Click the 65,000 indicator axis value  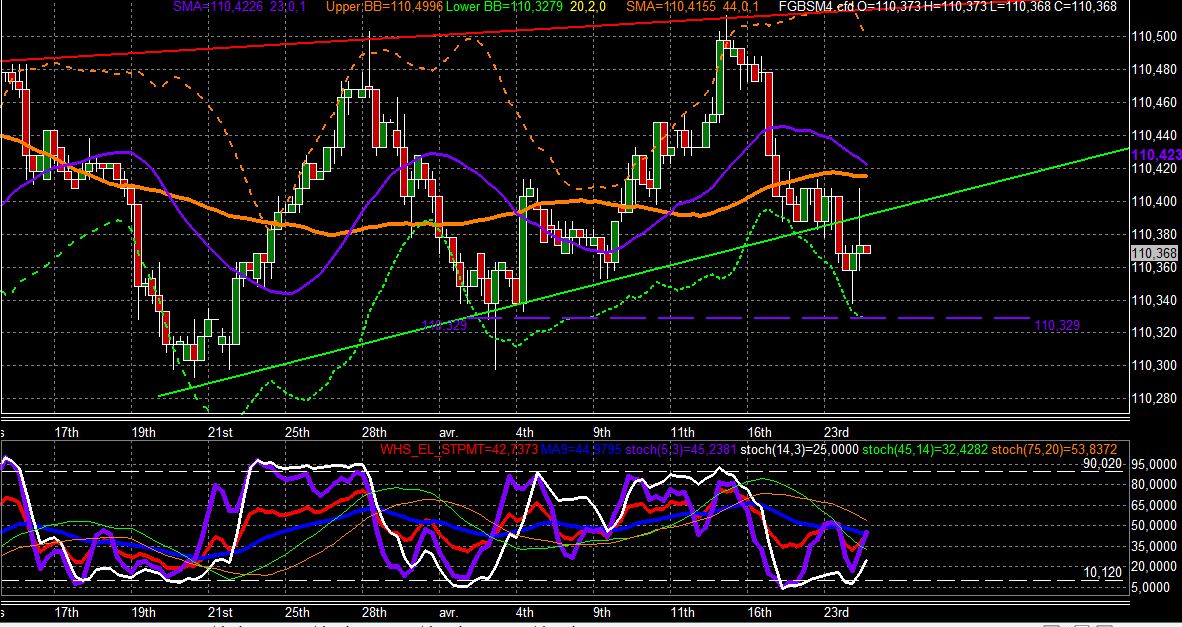pos(1153,505)
